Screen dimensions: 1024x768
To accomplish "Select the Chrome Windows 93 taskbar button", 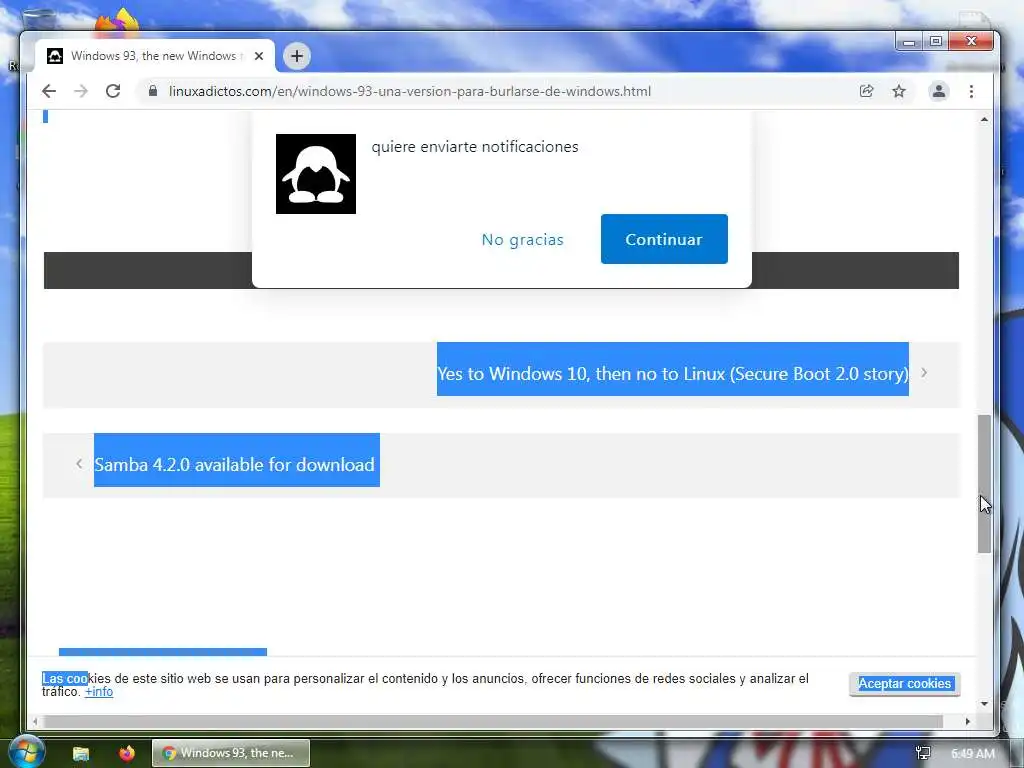I will pos(231,753).
